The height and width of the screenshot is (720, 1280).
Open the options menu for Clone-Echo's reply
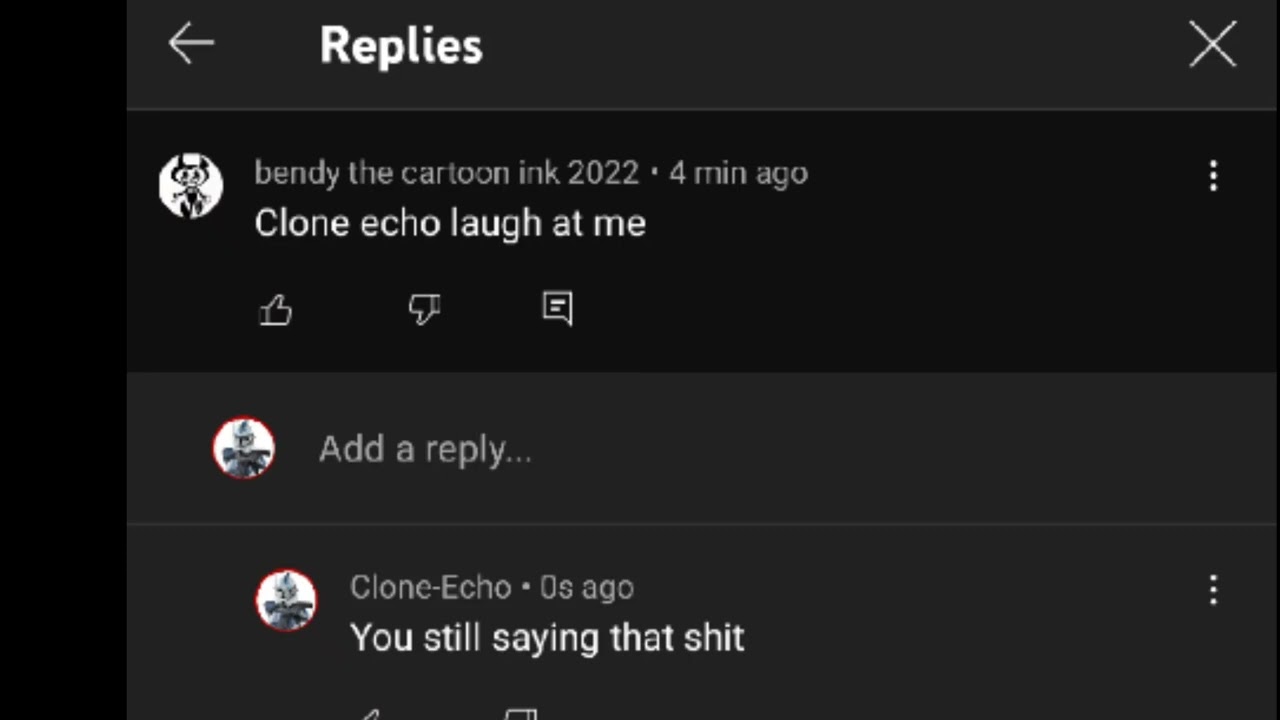[x=1213, y=590]
